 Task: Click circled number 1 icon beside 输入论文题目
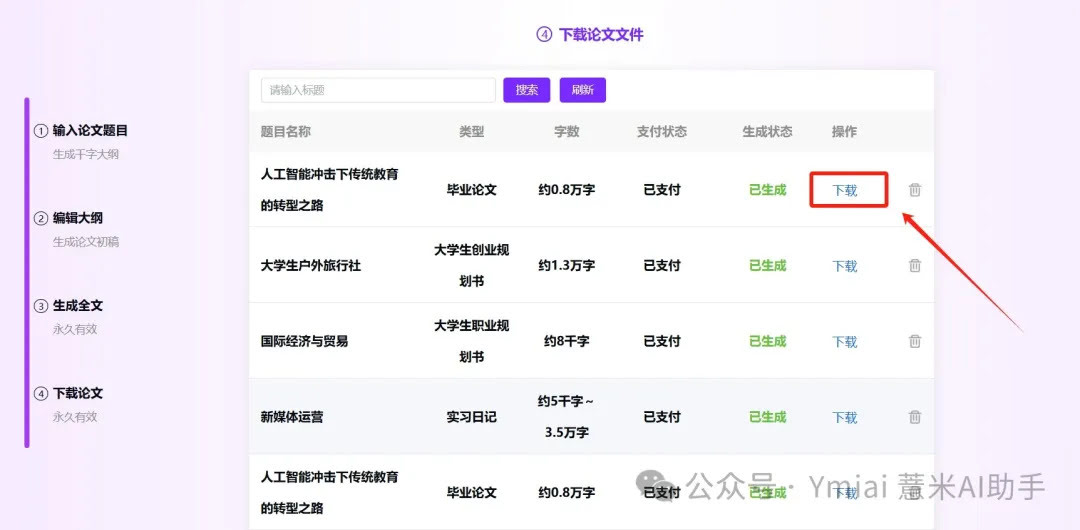point(41,131)
